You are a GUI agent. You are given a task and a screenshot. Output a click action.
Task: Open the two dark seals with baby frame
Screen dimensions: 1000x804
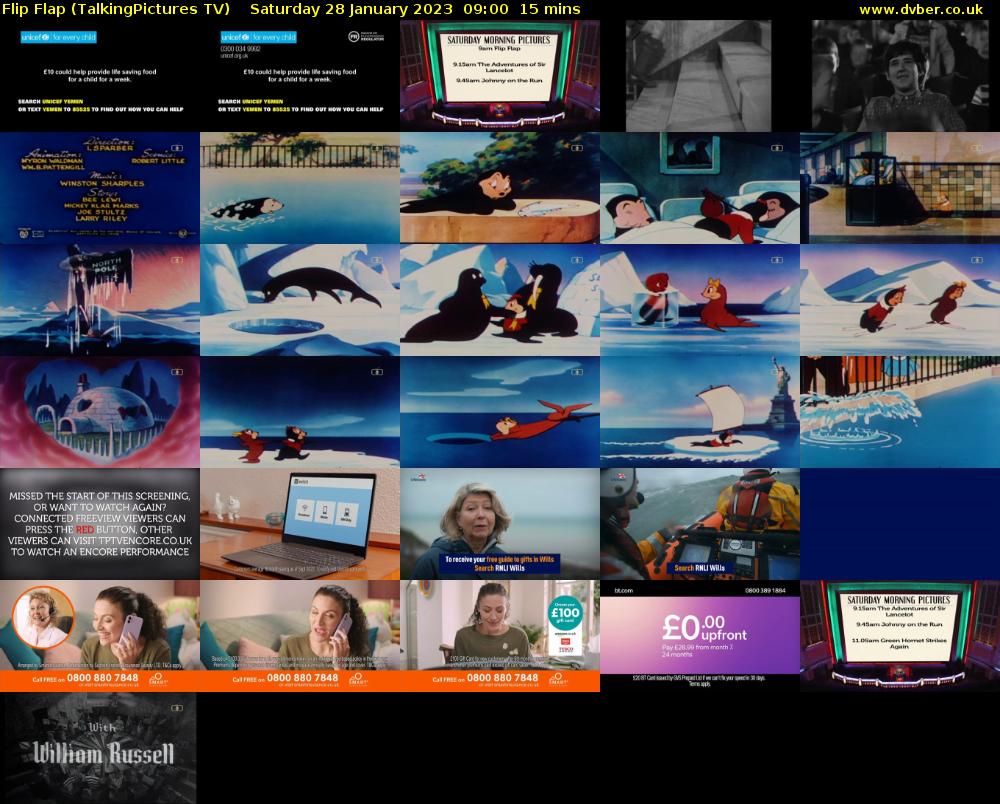tap(500, 300)
